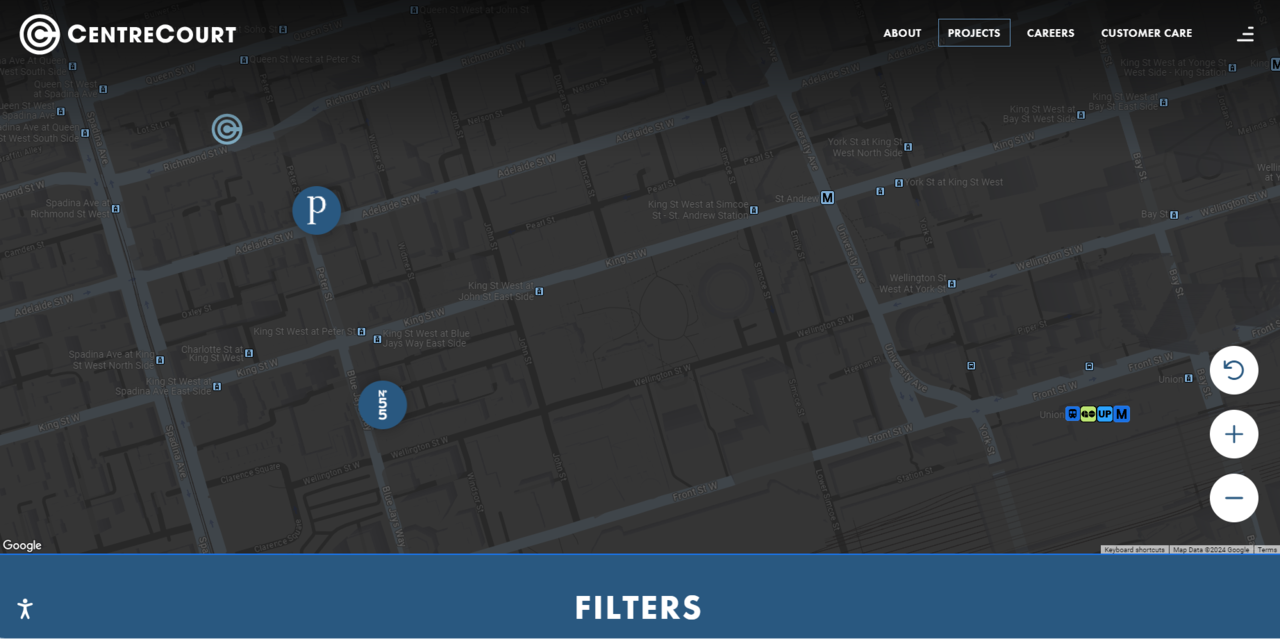
Task: Click the 'Charlotte St at King St West' stop
Action: click(248, 354)
